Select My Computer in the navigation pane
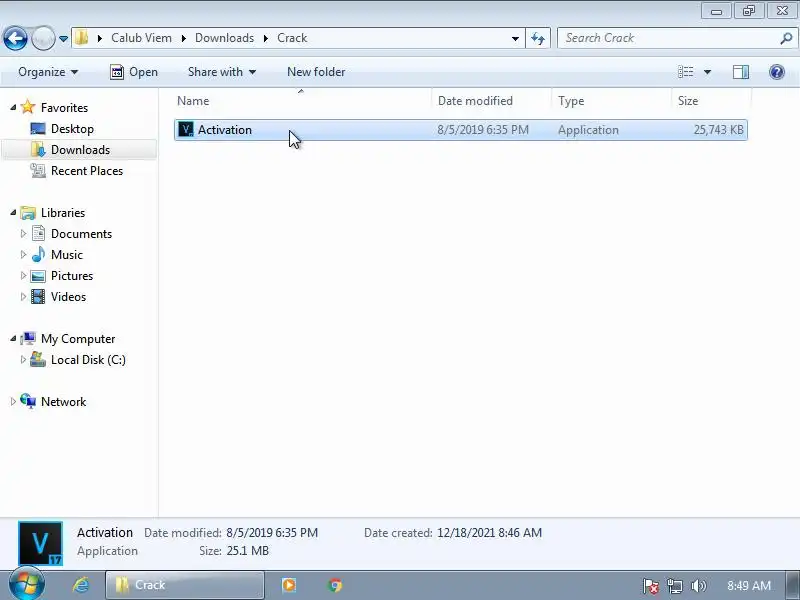 78,339
